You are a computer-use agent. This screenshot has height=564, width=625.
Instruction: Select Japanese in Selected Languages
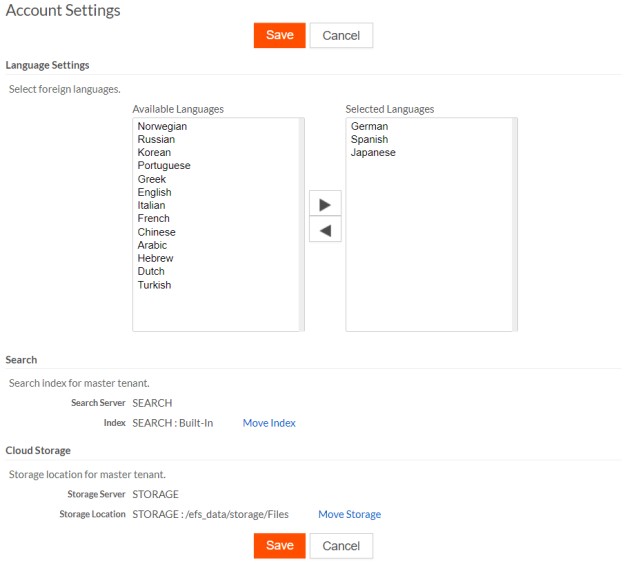(373, 153)
